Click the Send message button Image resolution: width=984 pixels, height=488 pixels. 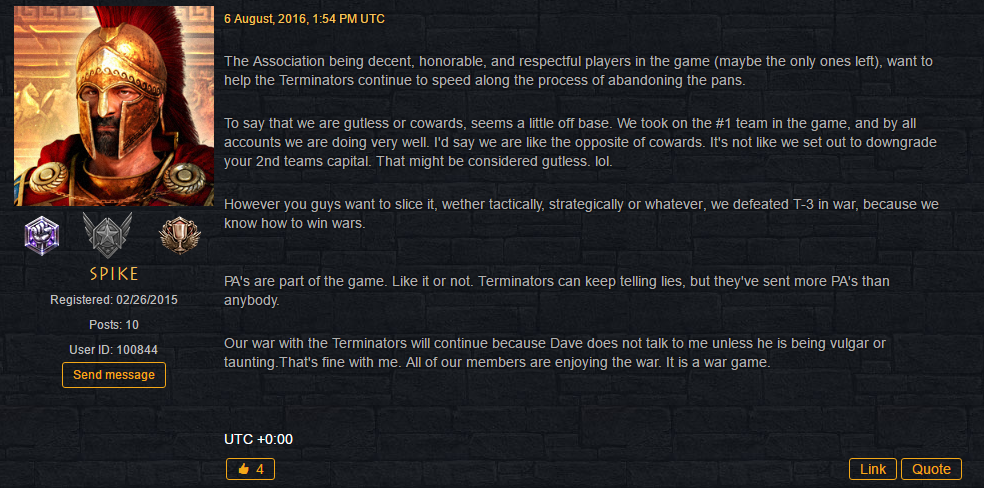tap(114, 375)
